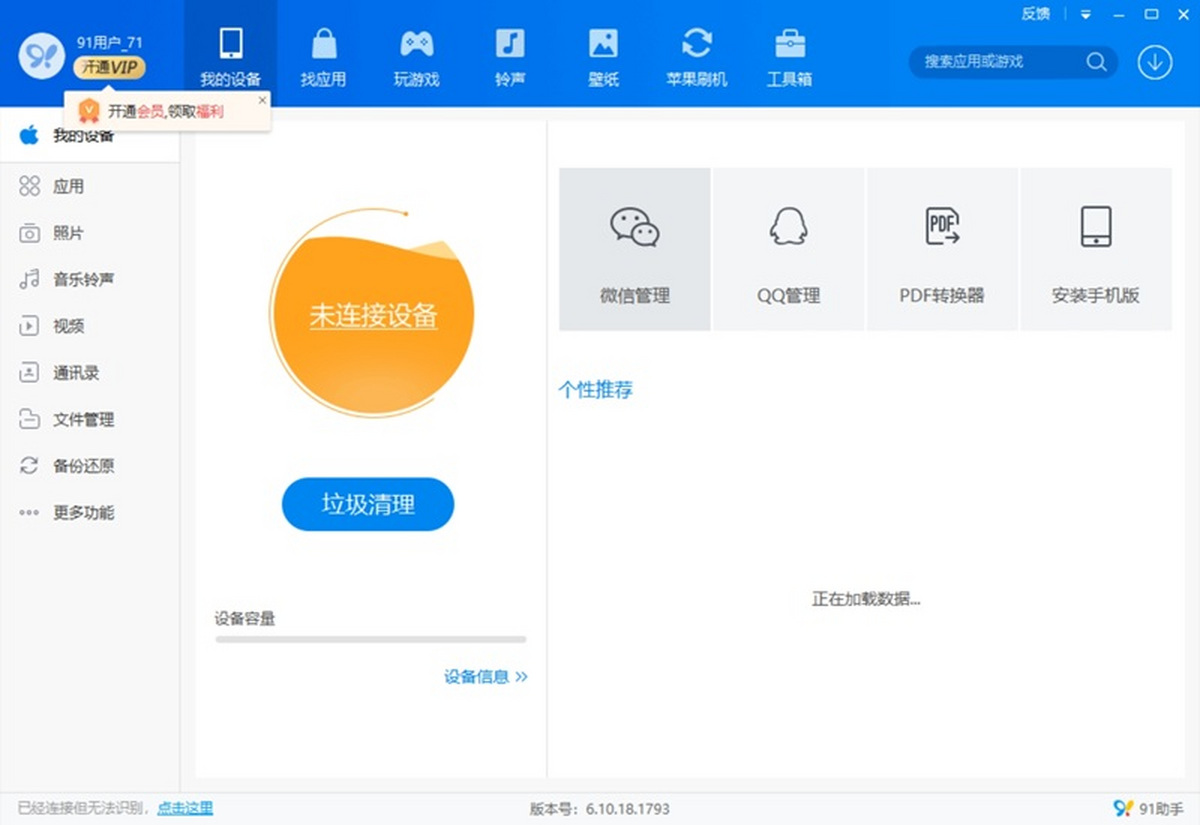Open the title bar dropdown menu arrow
Image resolution: width=1200 pixels, height=825 pixels.
[1085, 14]
